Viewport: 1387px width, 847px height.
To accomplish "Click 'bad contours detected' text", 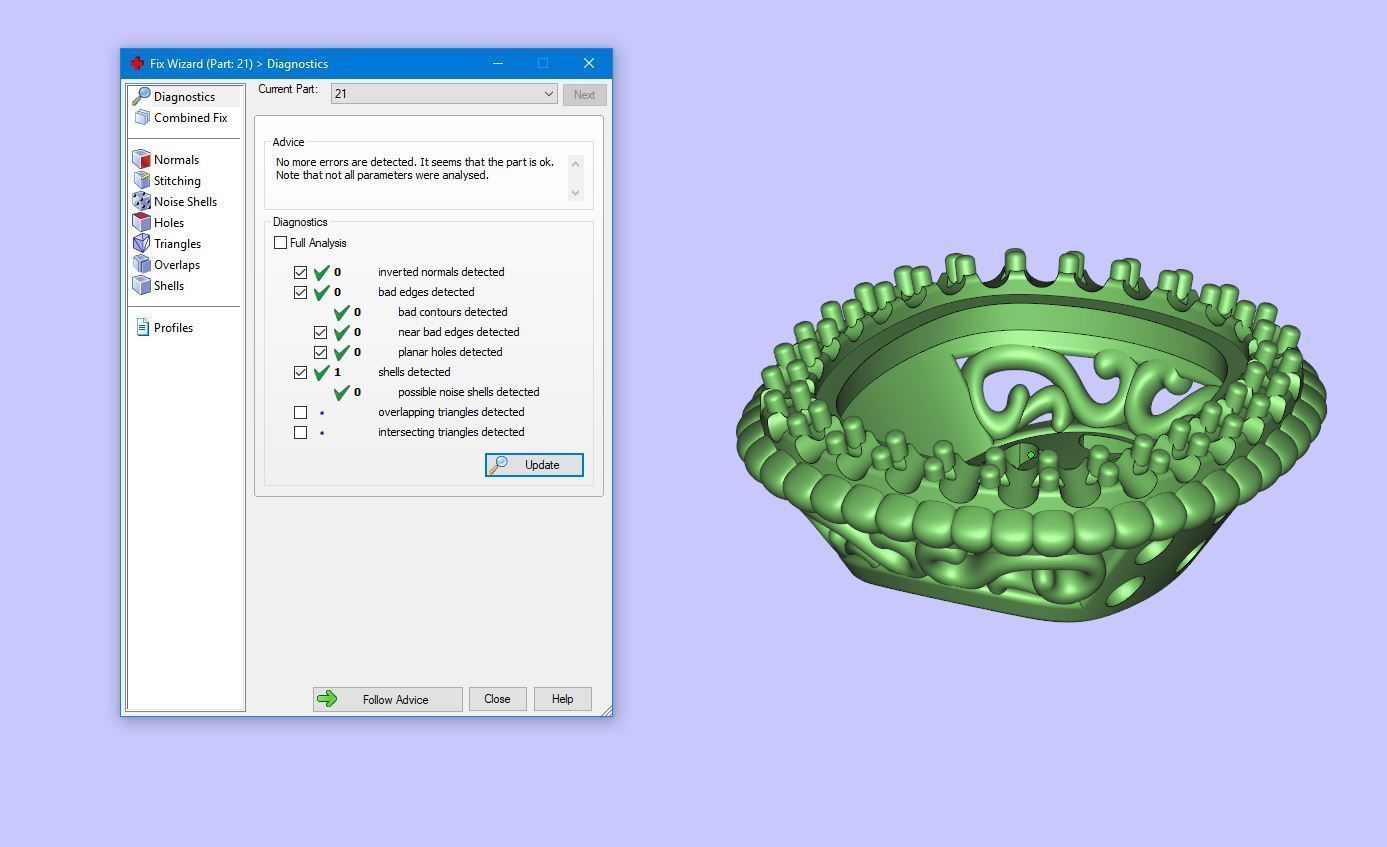I will point(452,312).
